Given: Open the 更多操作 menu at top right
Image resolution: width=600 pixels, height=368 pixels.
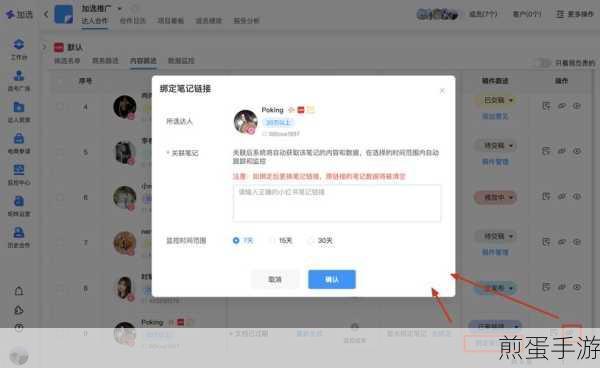Looking at the screenshot, I should pyautogui.click(x=574, y=14).
